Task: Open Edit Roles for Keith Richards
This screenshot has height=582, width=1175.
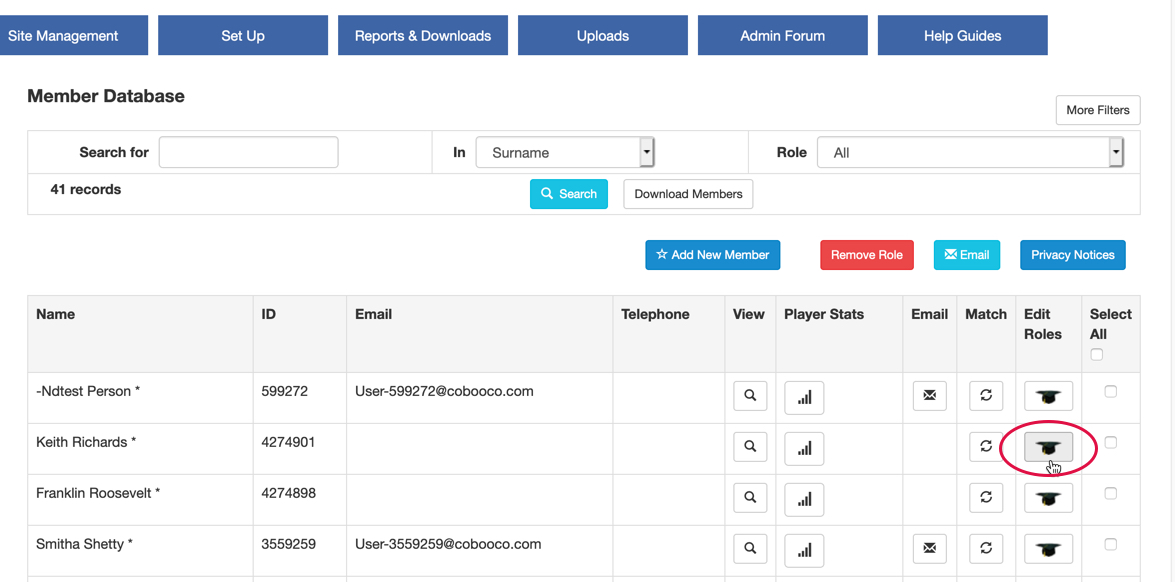Action: (1048, 448)
